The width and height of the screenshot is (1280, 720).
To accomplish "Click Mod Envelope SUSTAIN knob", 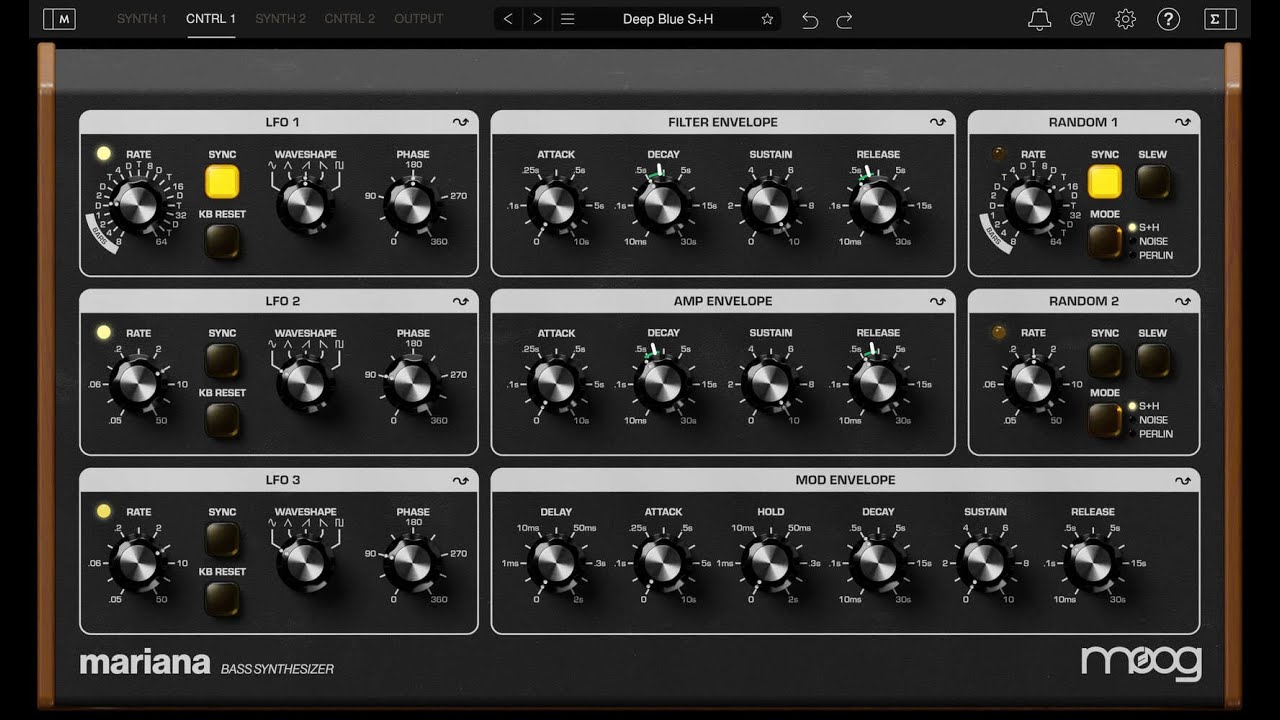I will [x=985, y=563].
